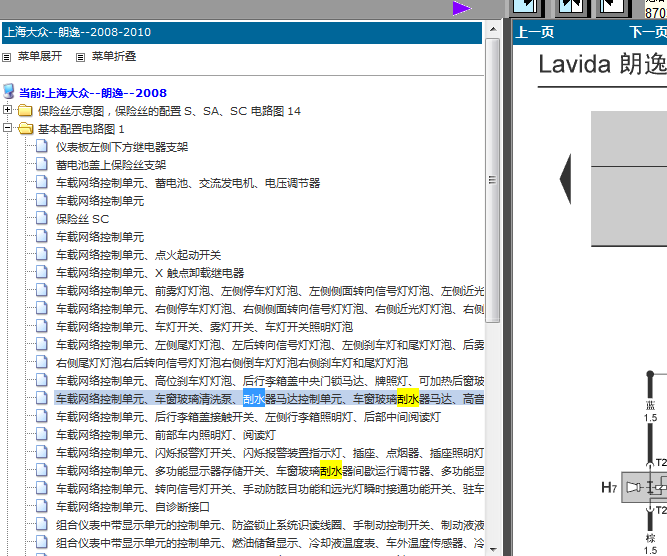Click open folder icon of 基本配置电路图 1
The image size is (667, 556).
click(26, 128)
